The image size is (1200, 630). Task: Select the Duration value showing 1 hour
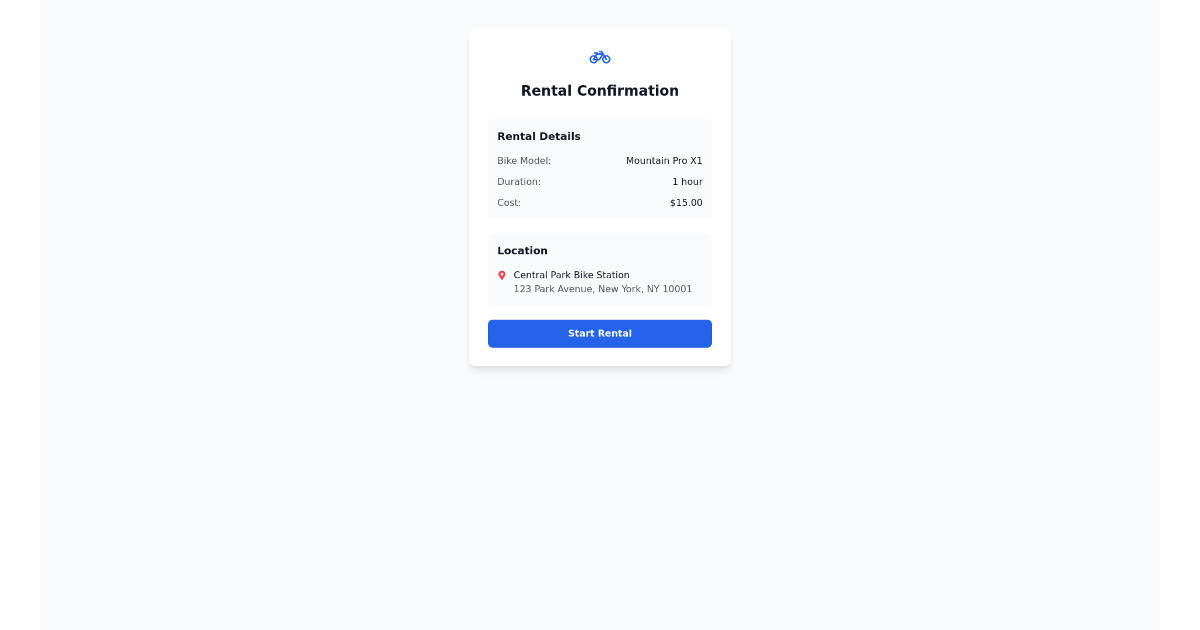[688, 181]
